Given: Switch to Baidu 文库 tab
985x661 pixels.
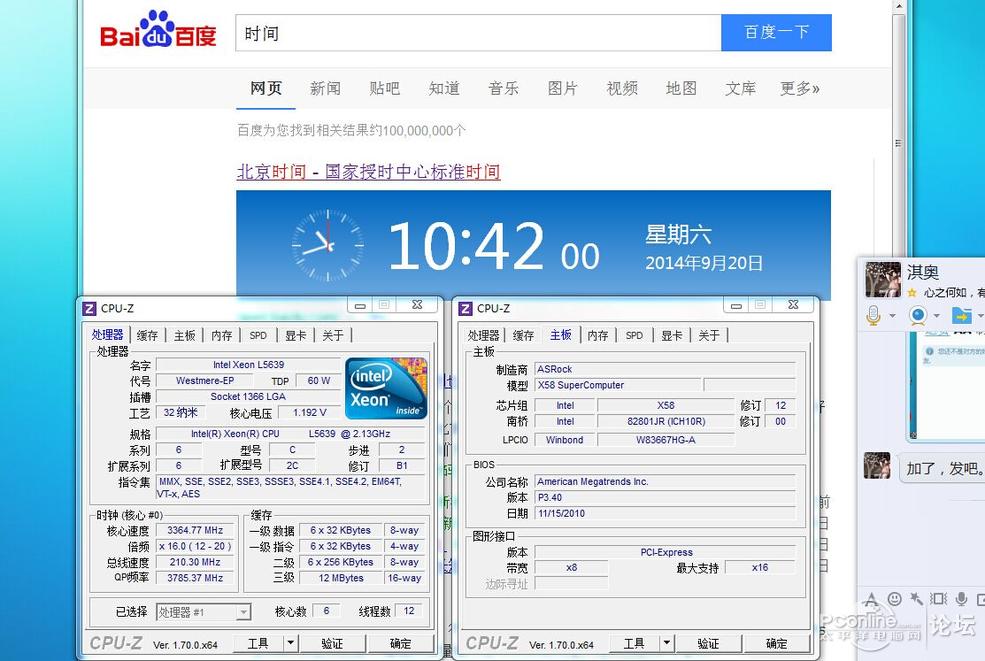Looking at the screenshot, I should [x=741, y=89].
